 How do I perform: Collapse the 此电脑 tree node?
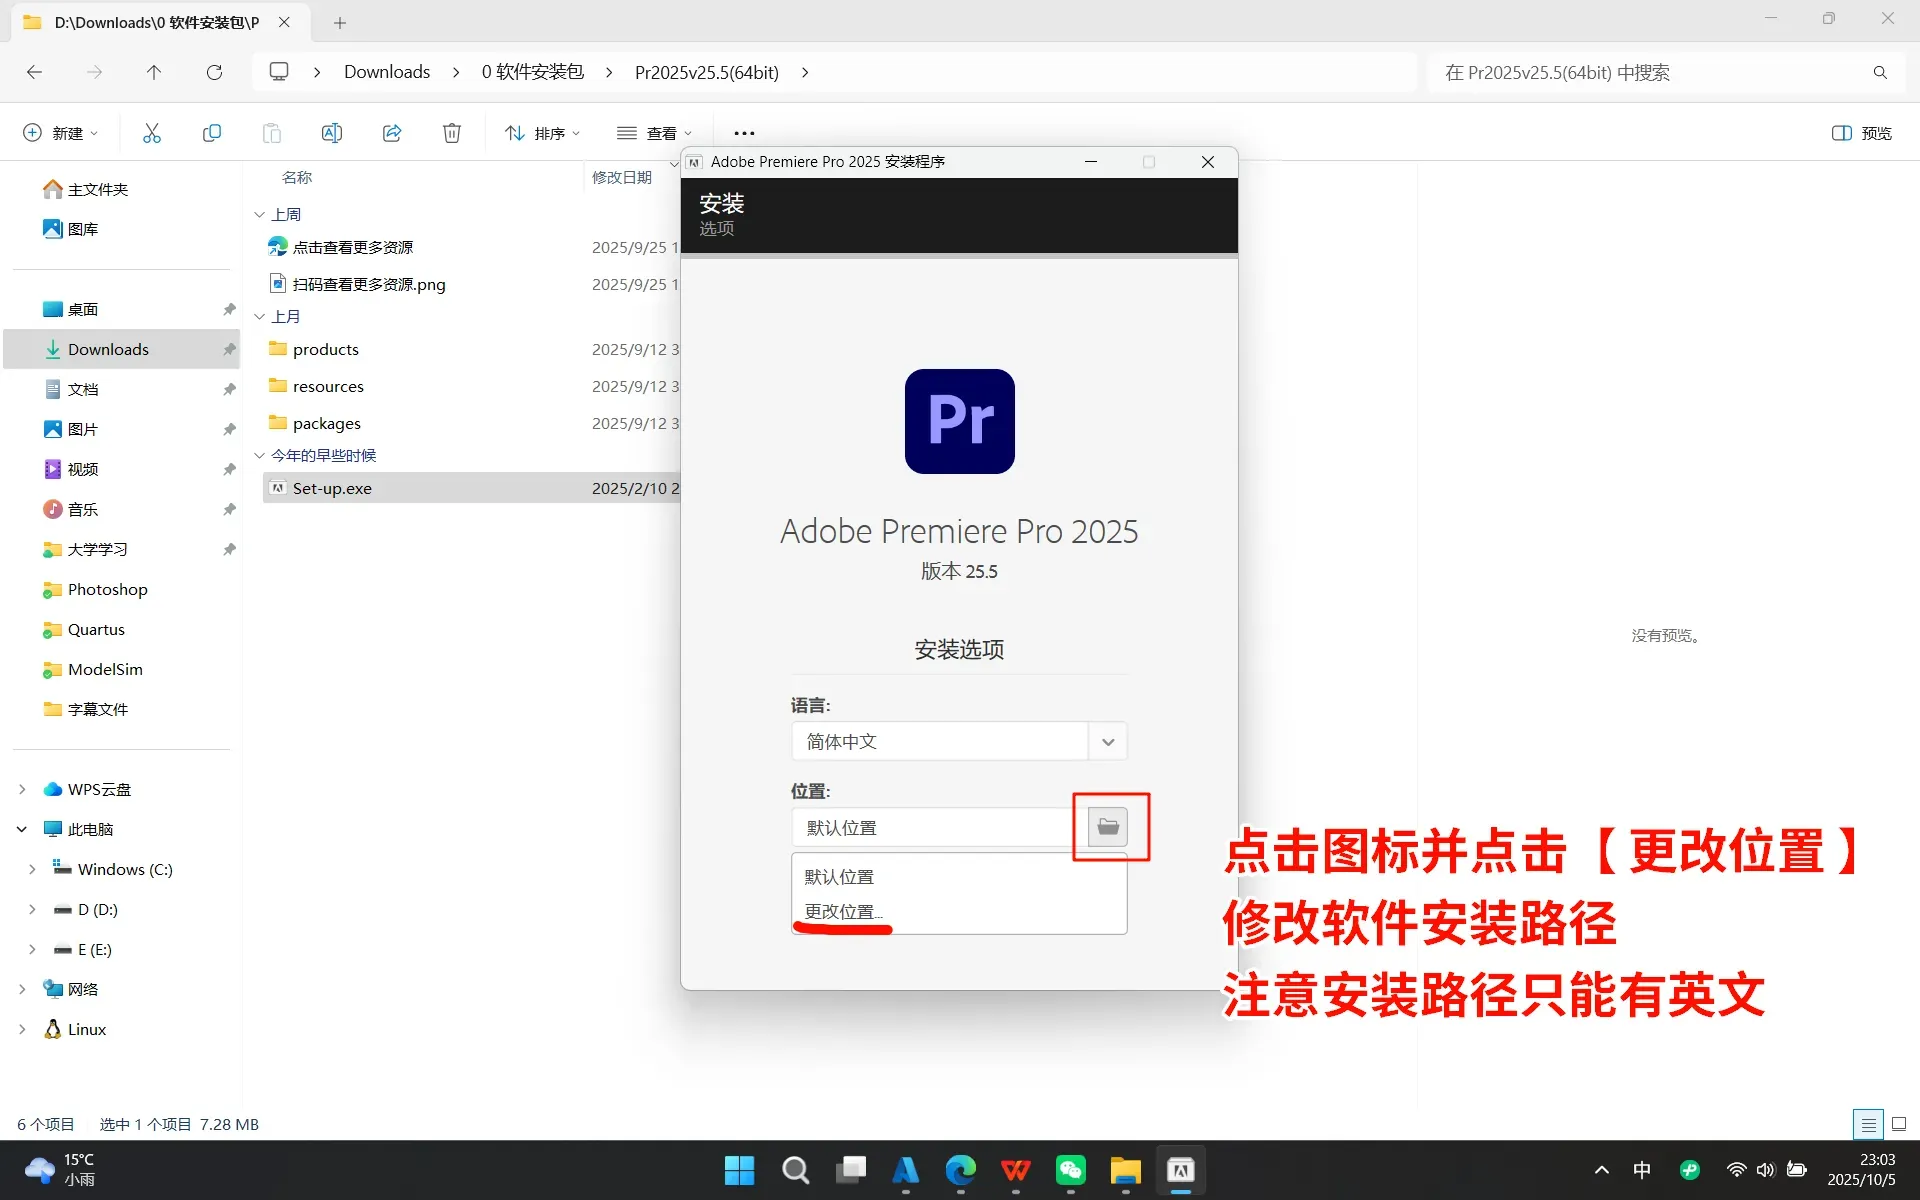[x=22, y=829]
